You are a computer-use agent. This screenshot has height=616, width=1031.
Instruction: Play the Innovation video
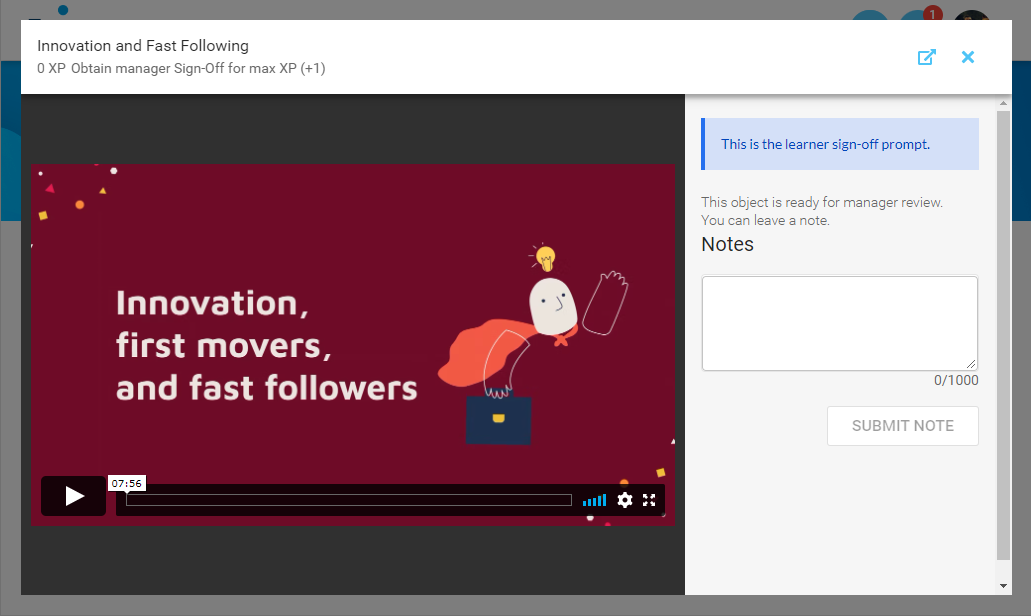[73, 496]
